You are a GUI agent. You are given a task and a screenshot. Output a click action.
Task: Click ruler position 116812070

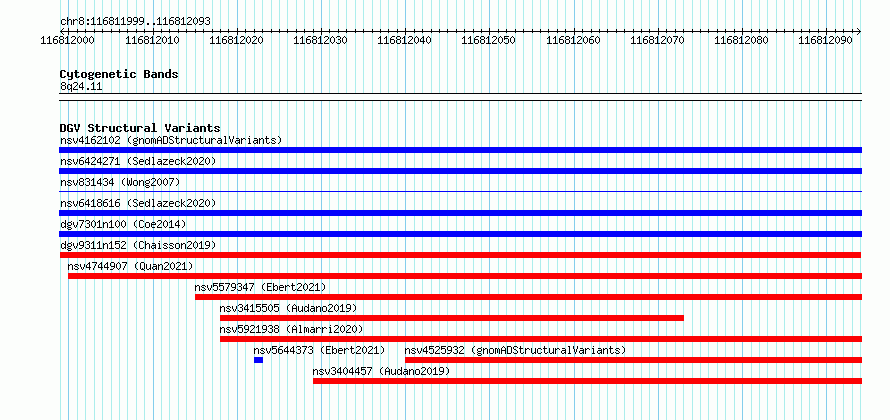tap(657, 40)
